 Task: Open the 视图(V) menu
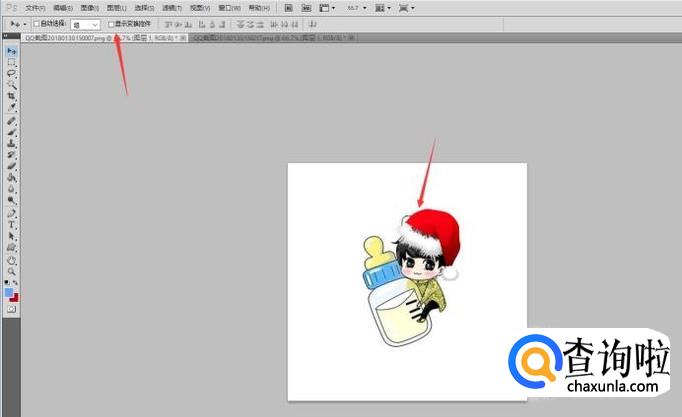pyautogui.click(x=200, y=8)
